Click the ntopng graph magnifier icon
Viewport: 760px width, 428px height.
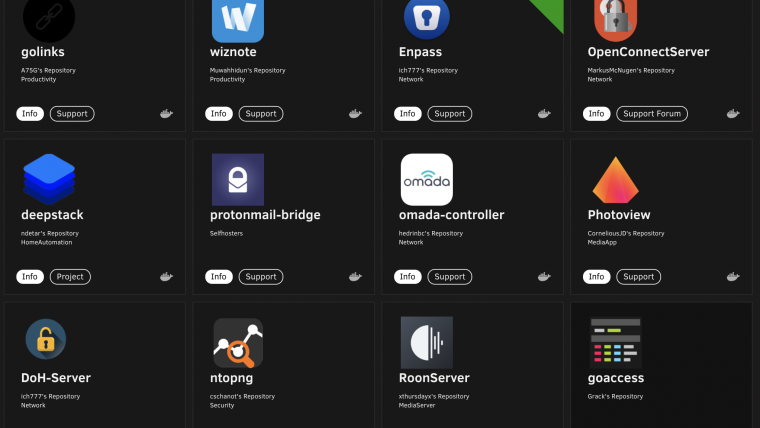(x=238, y=343)
